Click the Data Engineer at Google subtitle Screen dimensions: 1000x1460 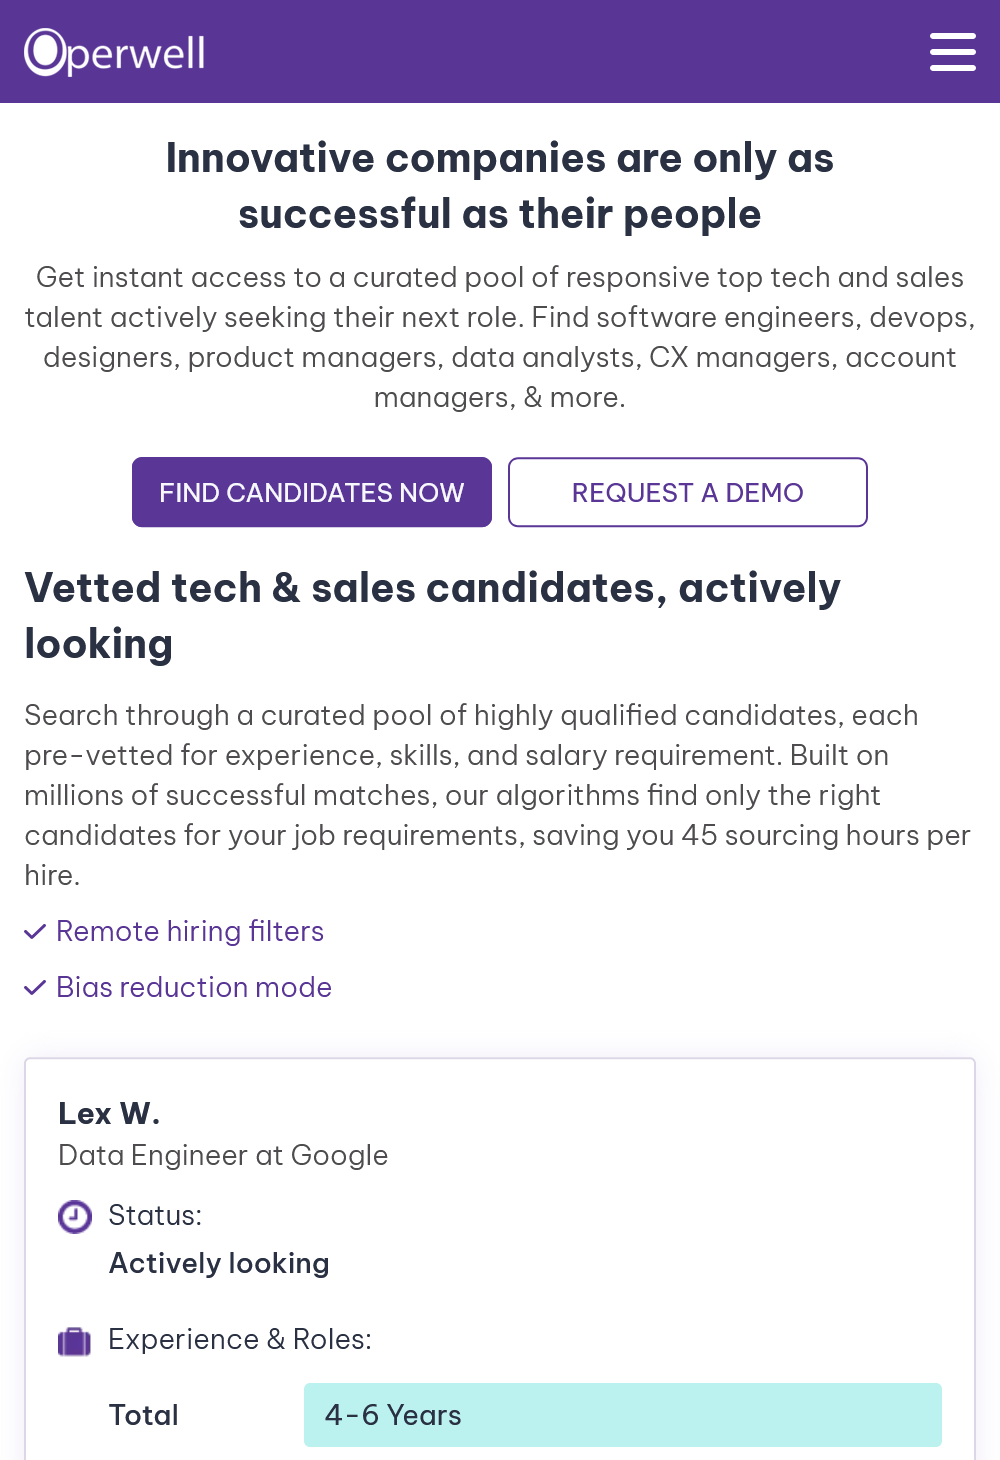click(223, 1155)
